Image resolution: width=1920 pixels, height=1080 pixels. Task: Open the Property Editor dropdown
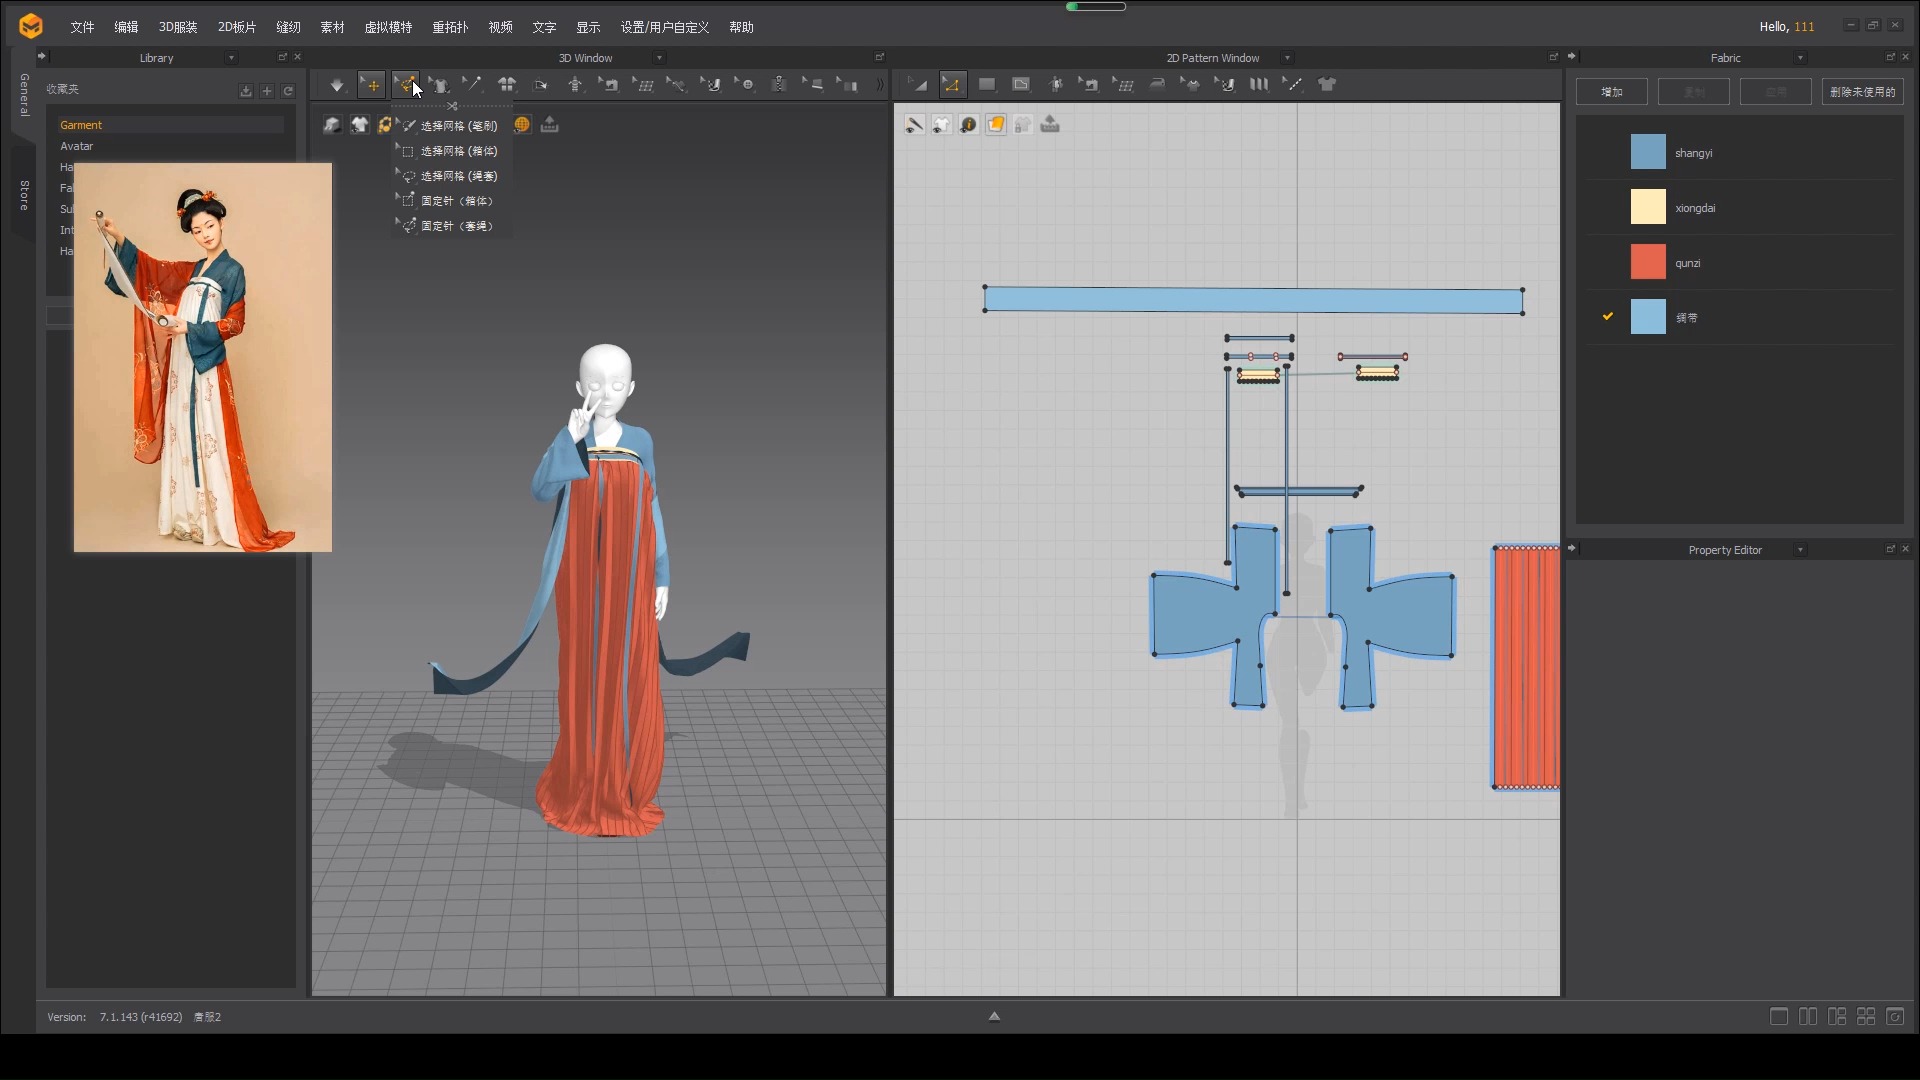tap(1801, 549)
